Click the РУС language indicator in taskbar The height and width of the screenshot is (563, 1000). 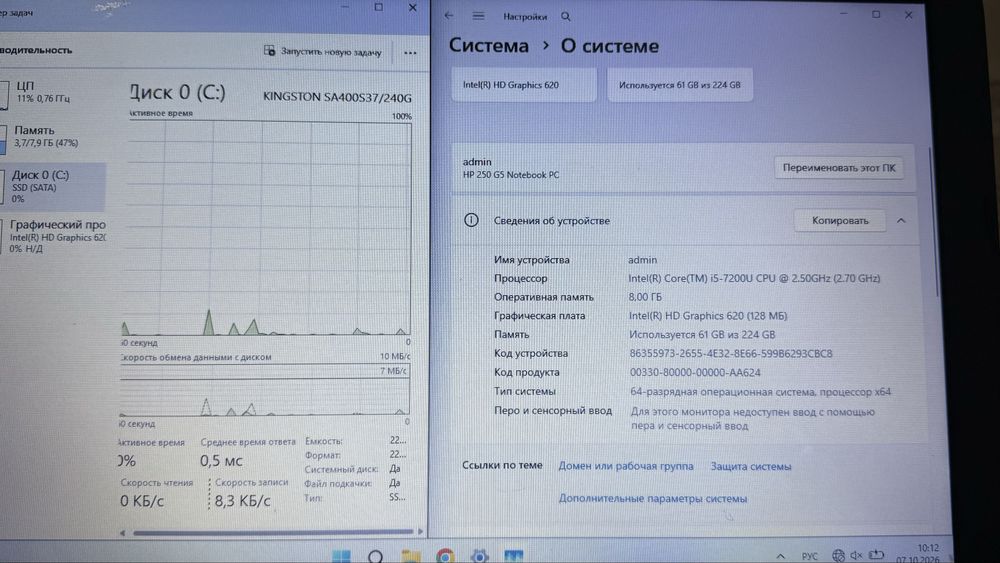tap(809, 556)
